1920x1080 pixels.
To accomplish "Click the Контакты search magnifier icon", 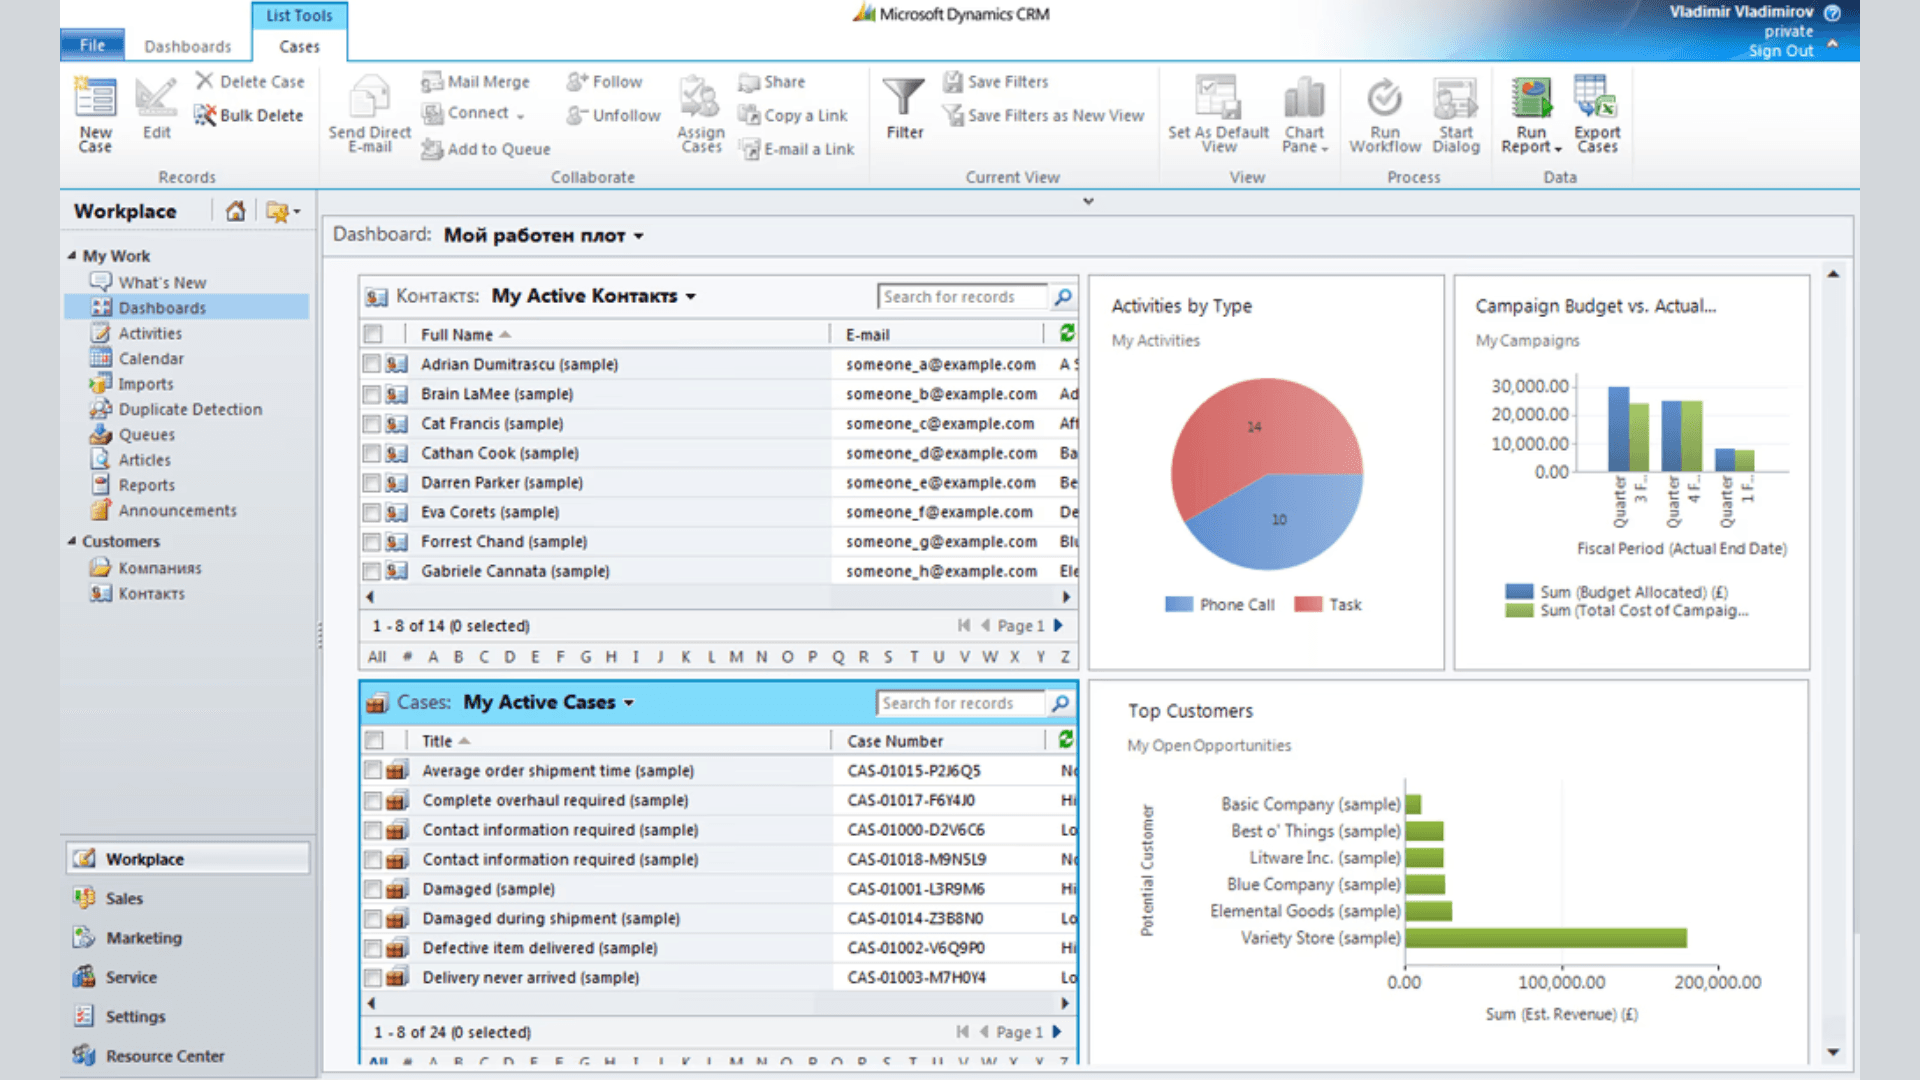I will (1063, 297).
